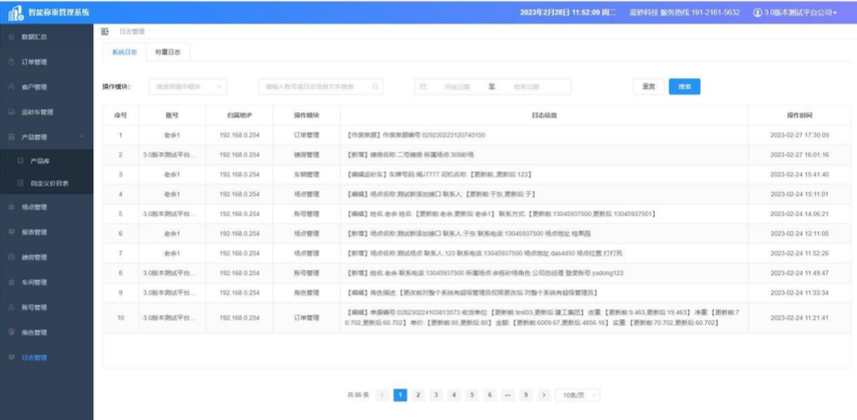The width and height of the screenshot is (857, 420).
Task: Go to page 2 in pagination
Action: pos(418,395)
